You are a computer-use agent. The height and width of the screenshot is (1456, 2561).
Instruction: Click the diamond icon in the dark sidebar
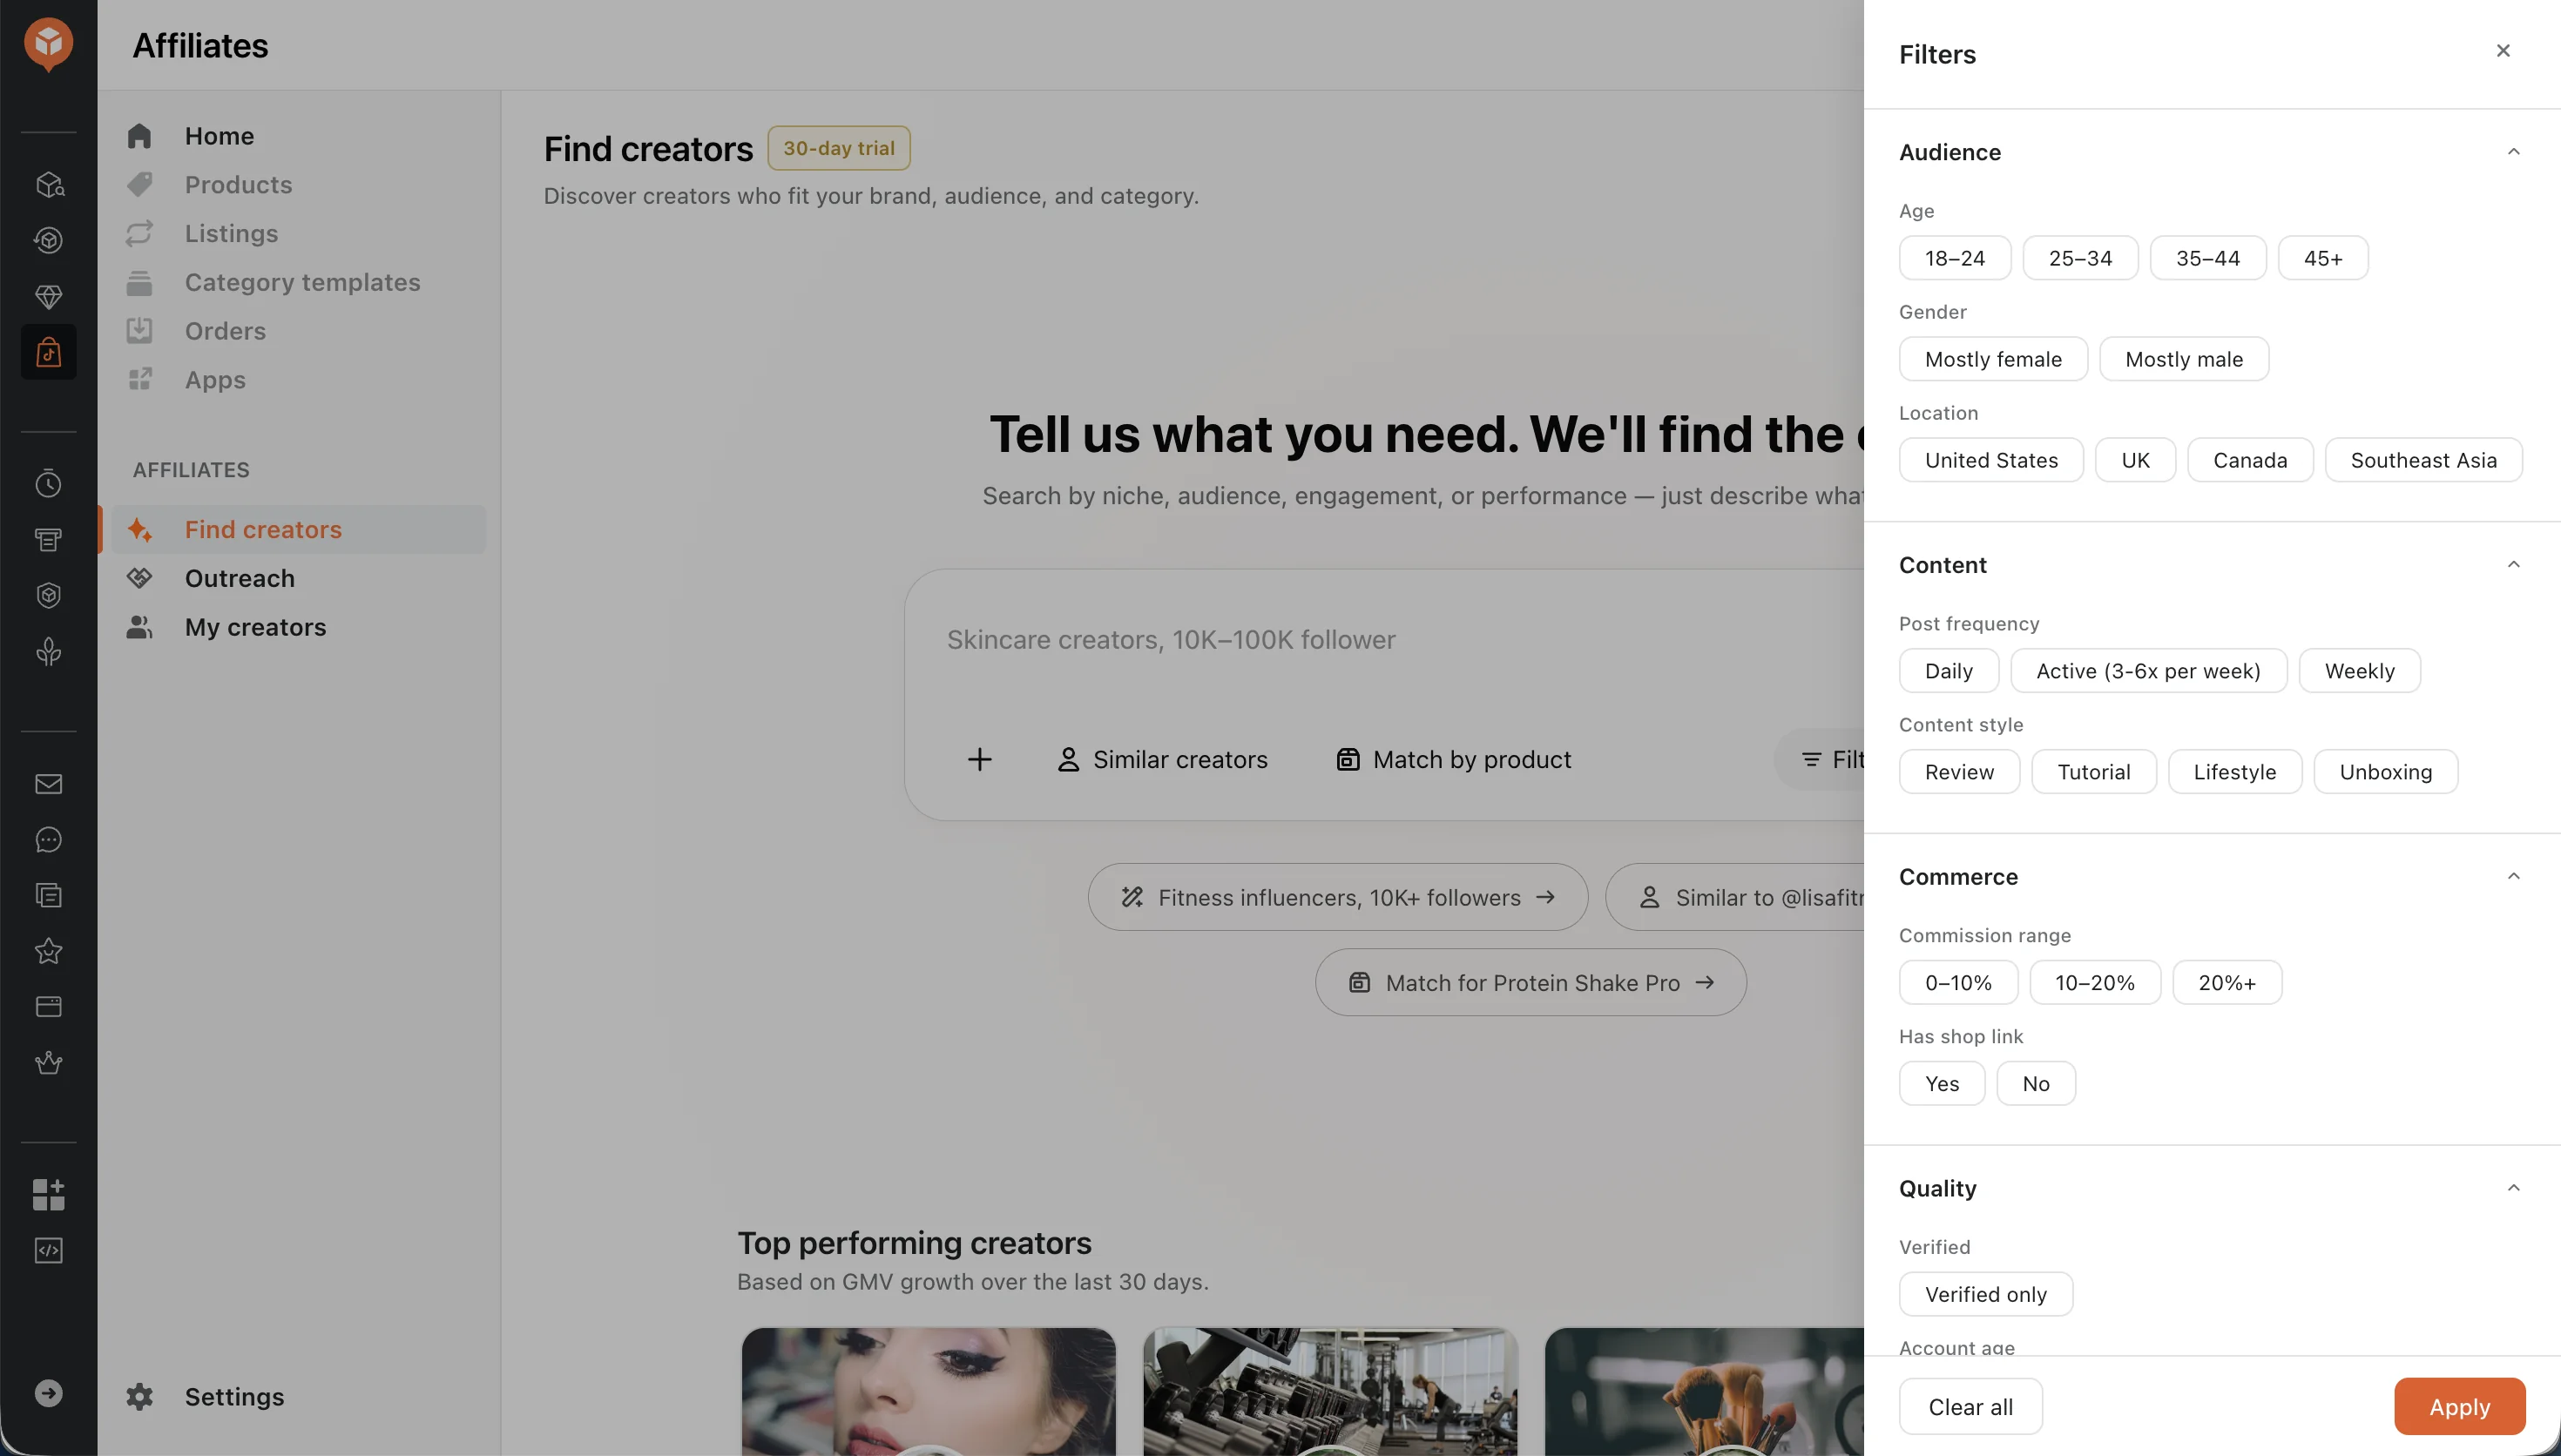(48, 296)
